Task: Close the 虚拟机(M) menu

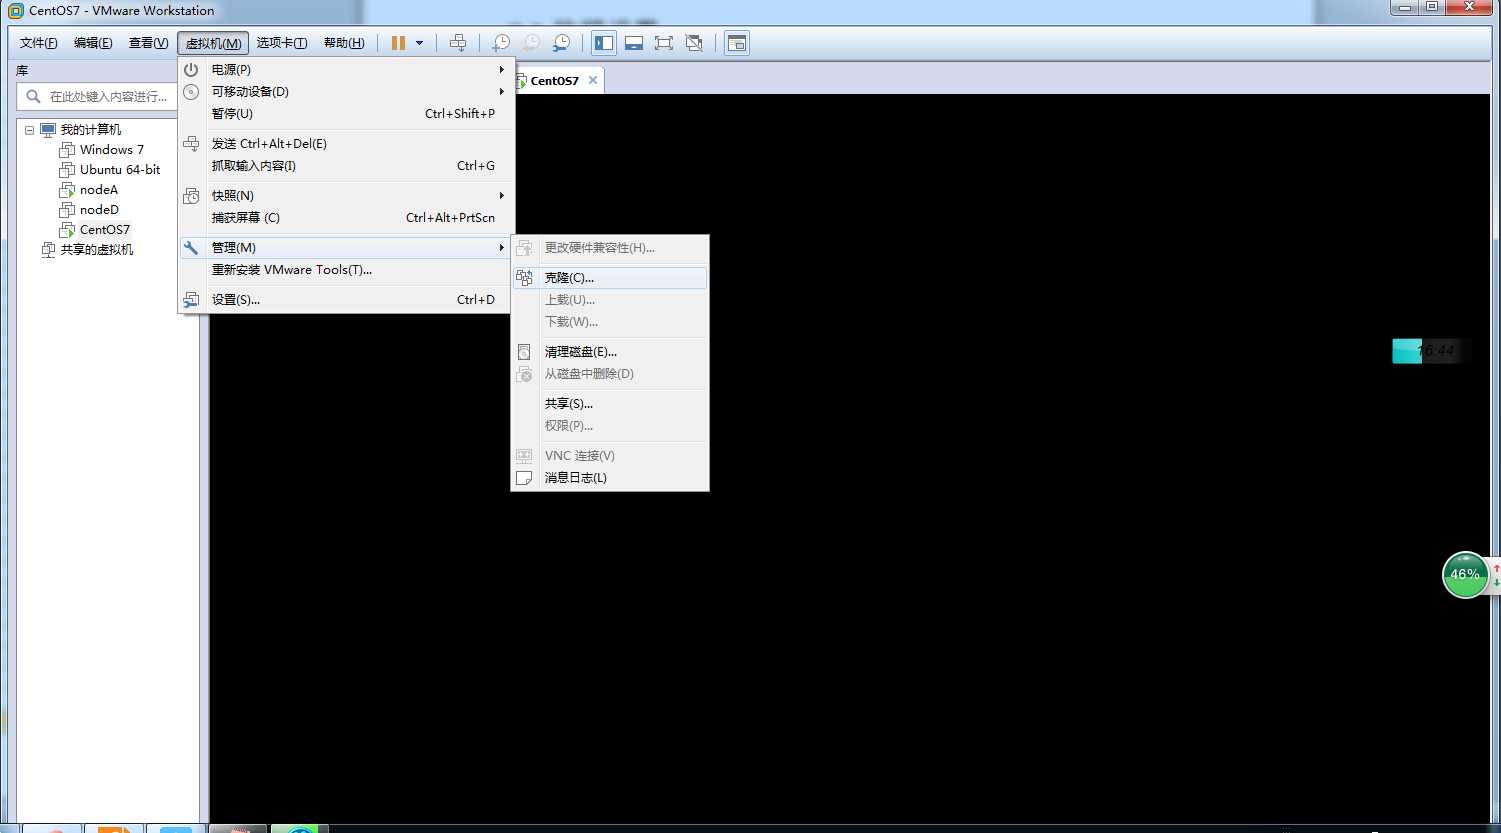Action: (213, 43)
